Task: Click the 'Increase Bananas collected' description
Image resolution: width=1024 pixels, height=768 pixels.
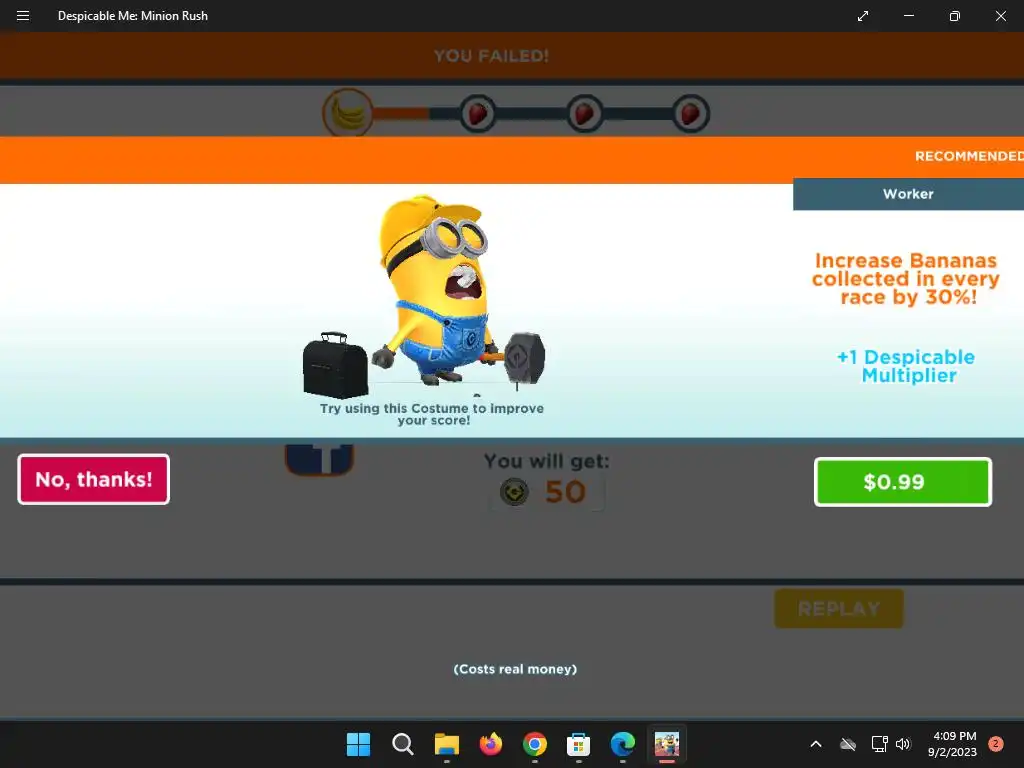Action: point(906,279)
